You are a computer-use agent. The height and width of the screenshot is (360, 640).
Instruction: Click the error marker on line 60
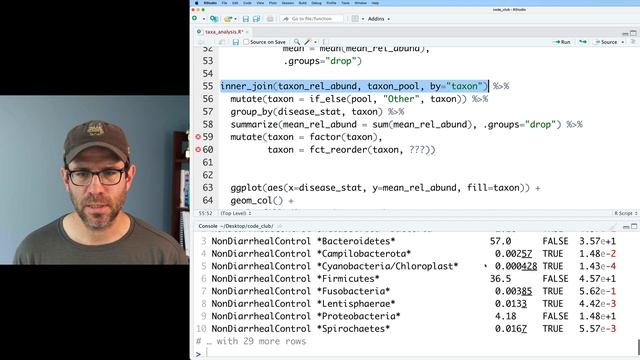(x=198, y=149)
